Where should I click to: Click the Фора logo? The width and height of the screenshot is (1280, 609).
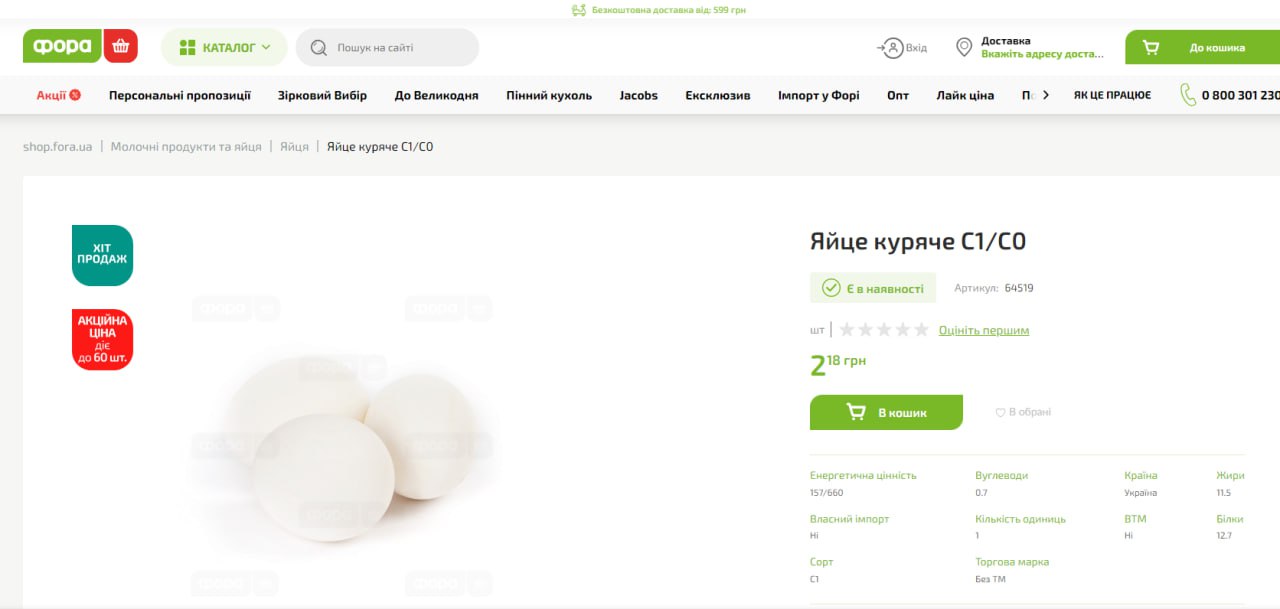tap(62, 46)
